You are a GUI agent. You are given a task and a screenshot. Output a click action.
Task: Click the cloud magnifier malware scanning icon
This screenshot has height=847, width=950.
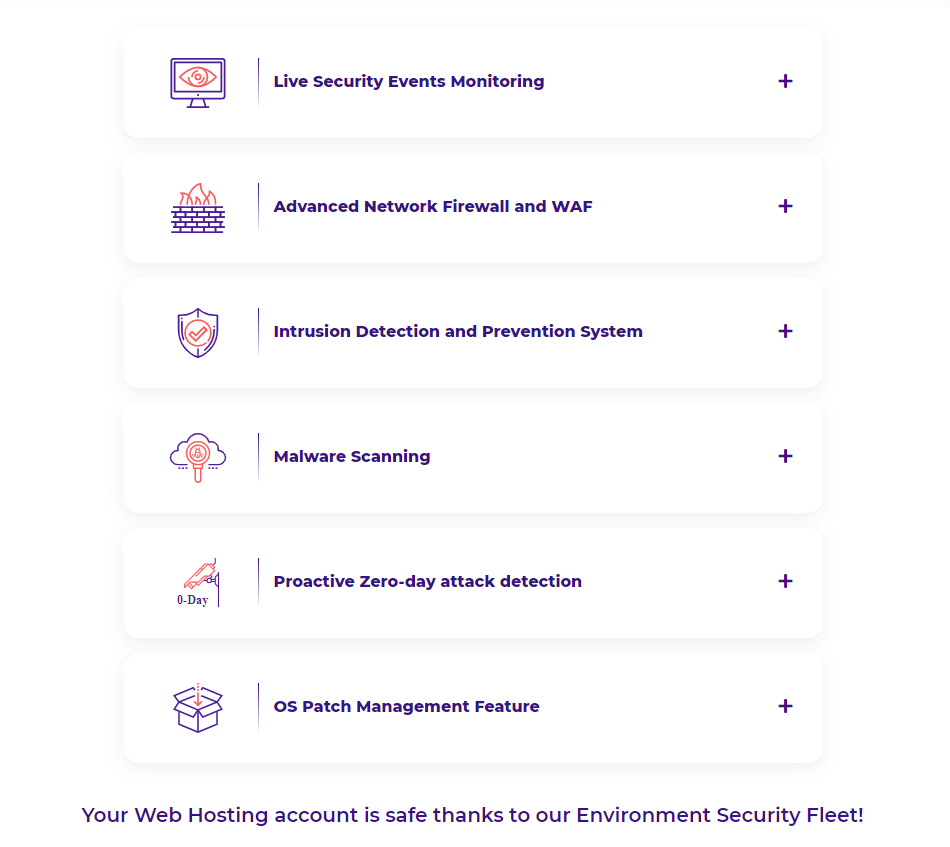[x=198, y=457]
